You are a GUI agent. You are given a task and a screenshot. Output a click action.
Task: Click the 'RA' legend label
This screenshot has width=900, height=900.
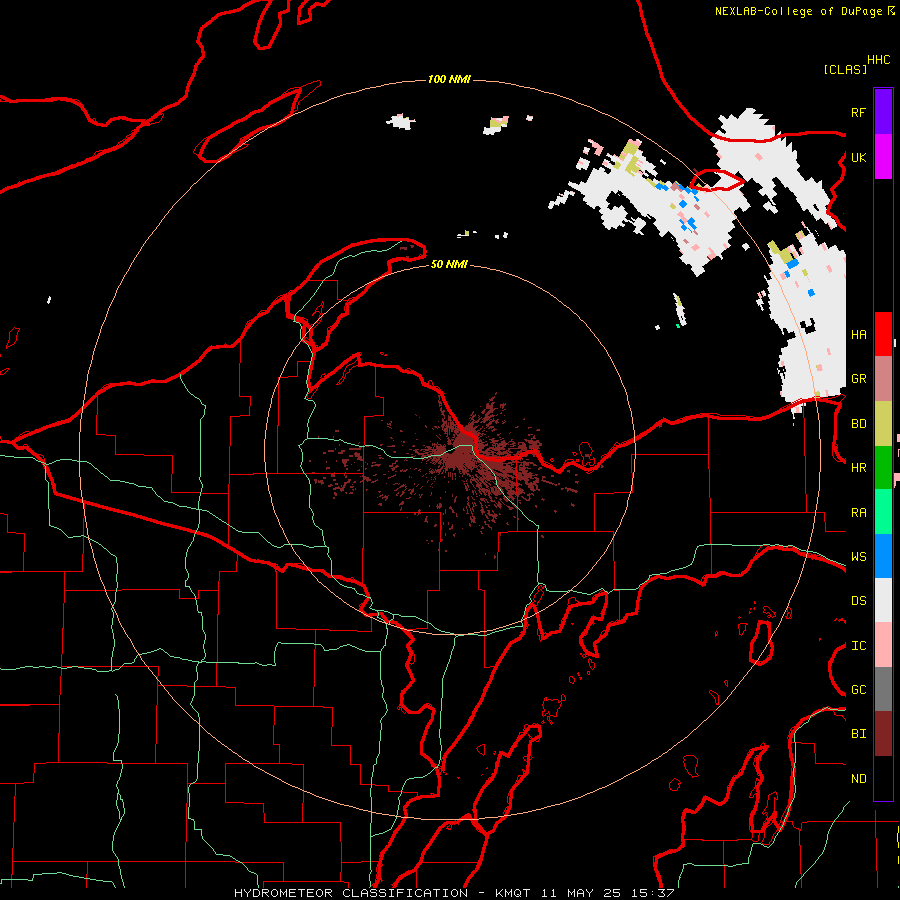[858, 513]
